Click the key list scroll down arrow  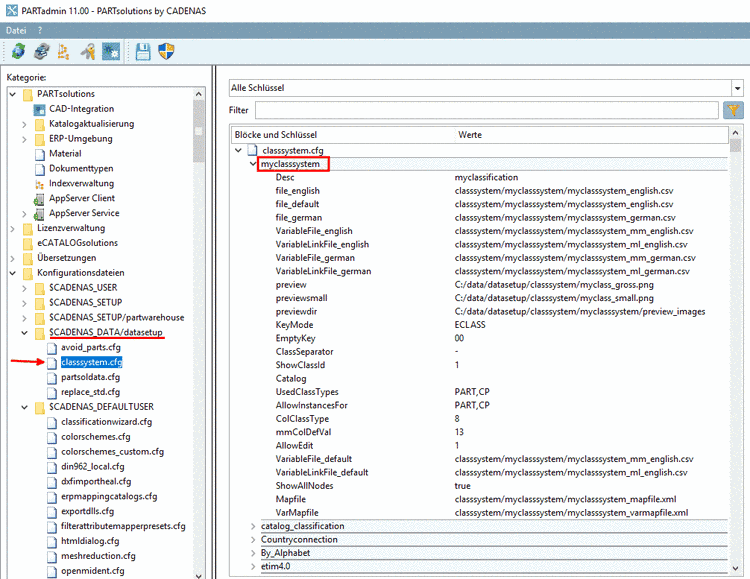736,568
